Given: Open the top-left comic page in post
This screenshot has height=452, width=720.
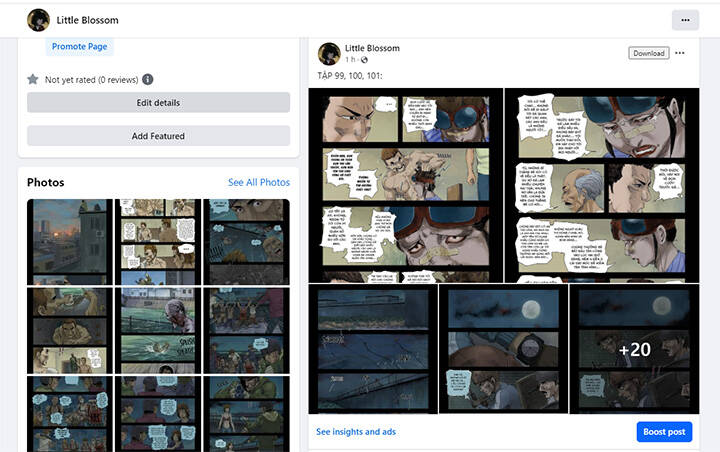Looking at the screenshot, I should point(405,185).
